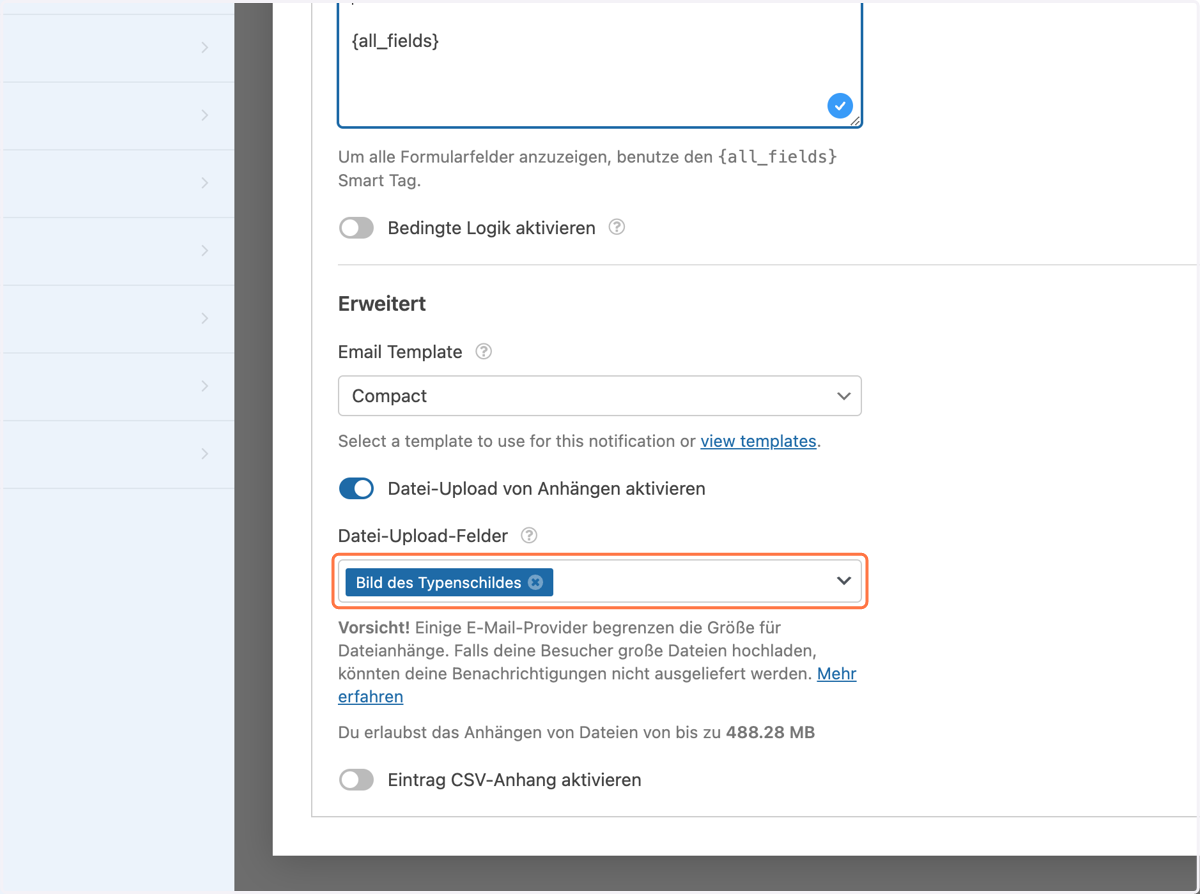
Task: Open the Compact email template dropdown
Action: pyautogui.click(x=600, y=396)
